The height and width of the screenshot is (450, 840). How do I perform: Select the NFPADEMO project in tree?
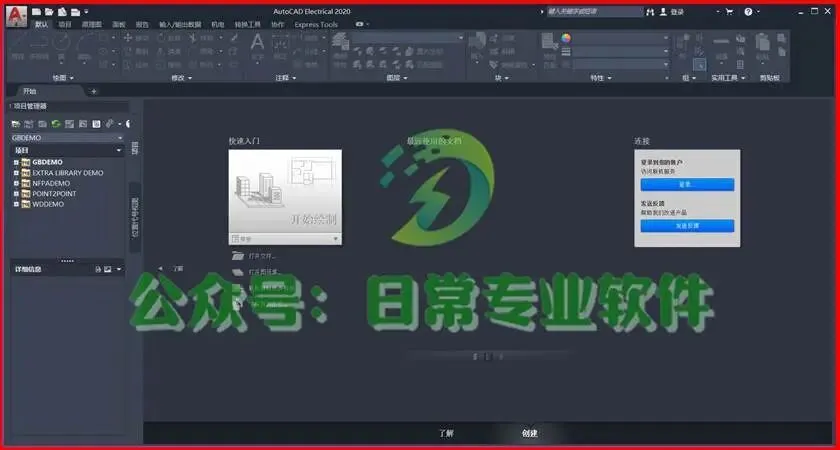pos(51,183)
